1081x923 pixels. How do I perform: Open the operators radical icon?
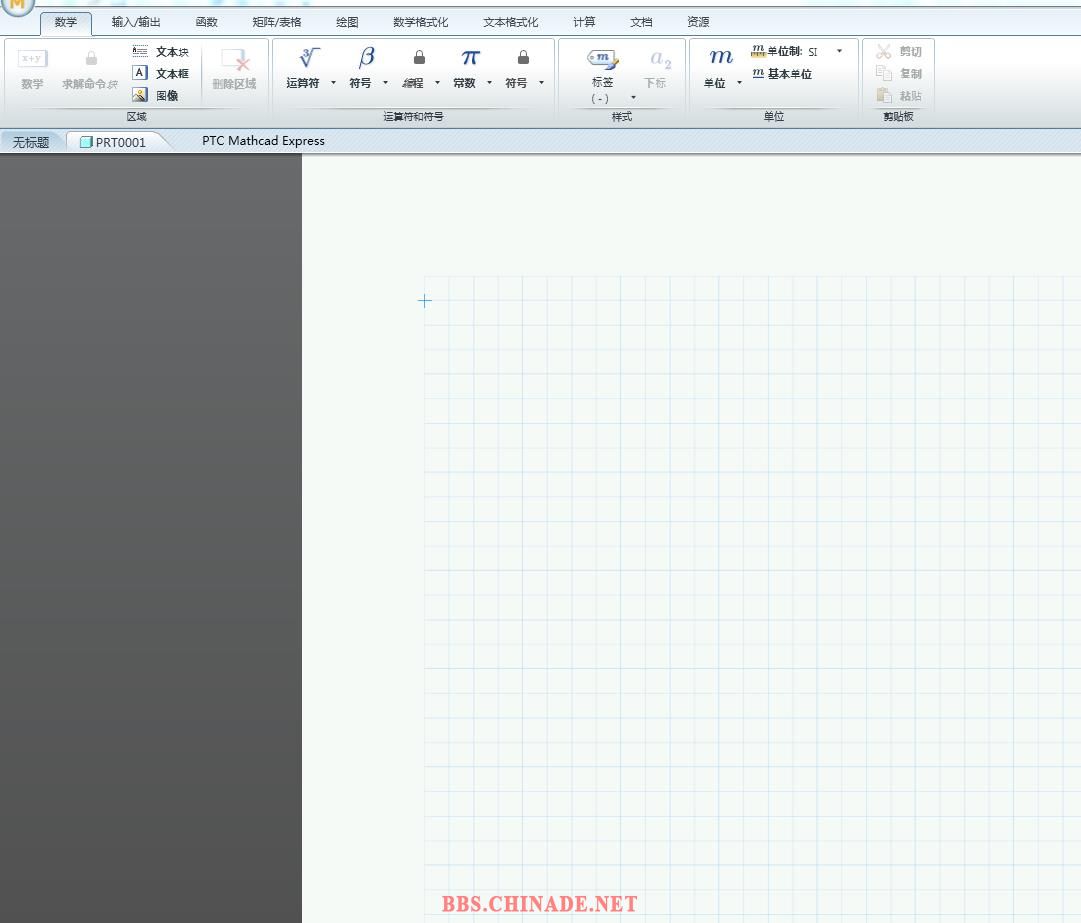(x=310, y=57)
